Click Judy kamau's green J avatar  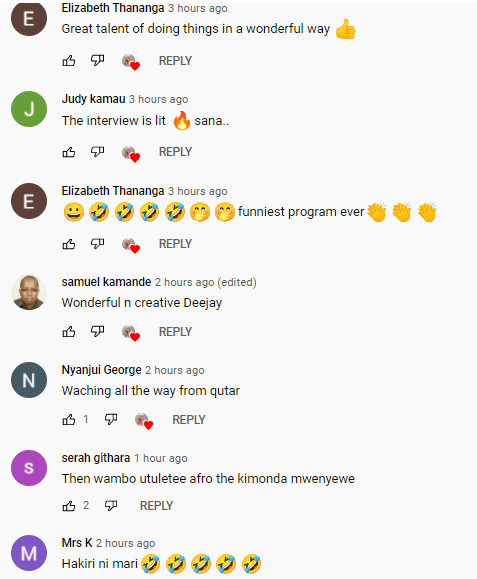coord(29,109)
